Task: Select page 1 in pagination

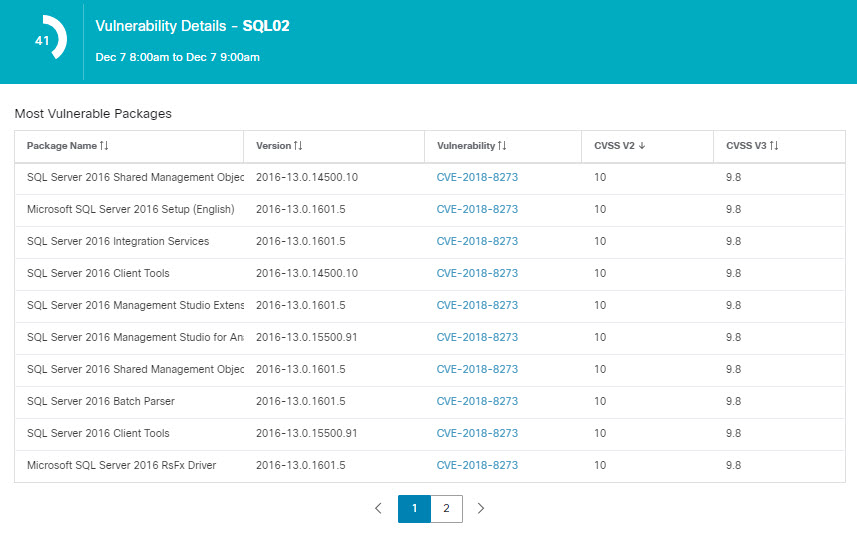Action: pos(414,509)
